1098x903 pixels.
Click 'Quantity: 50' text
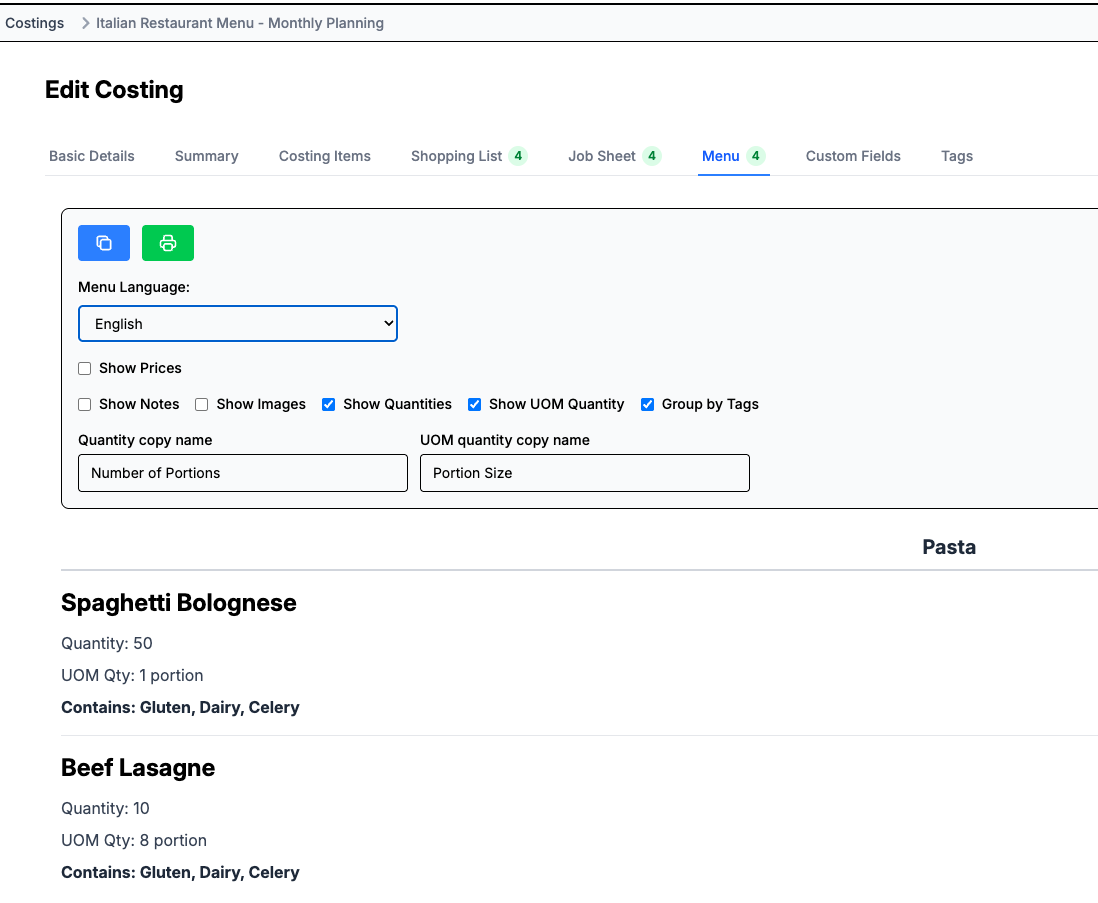pyautogui.click(x=106, y=643)
